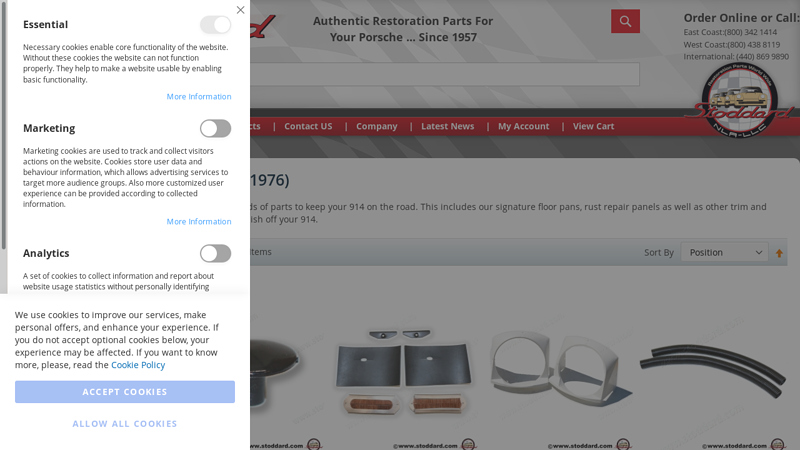Enable the Analytics cookies toggle
800x450 pixels.
(x=215, y=253)
